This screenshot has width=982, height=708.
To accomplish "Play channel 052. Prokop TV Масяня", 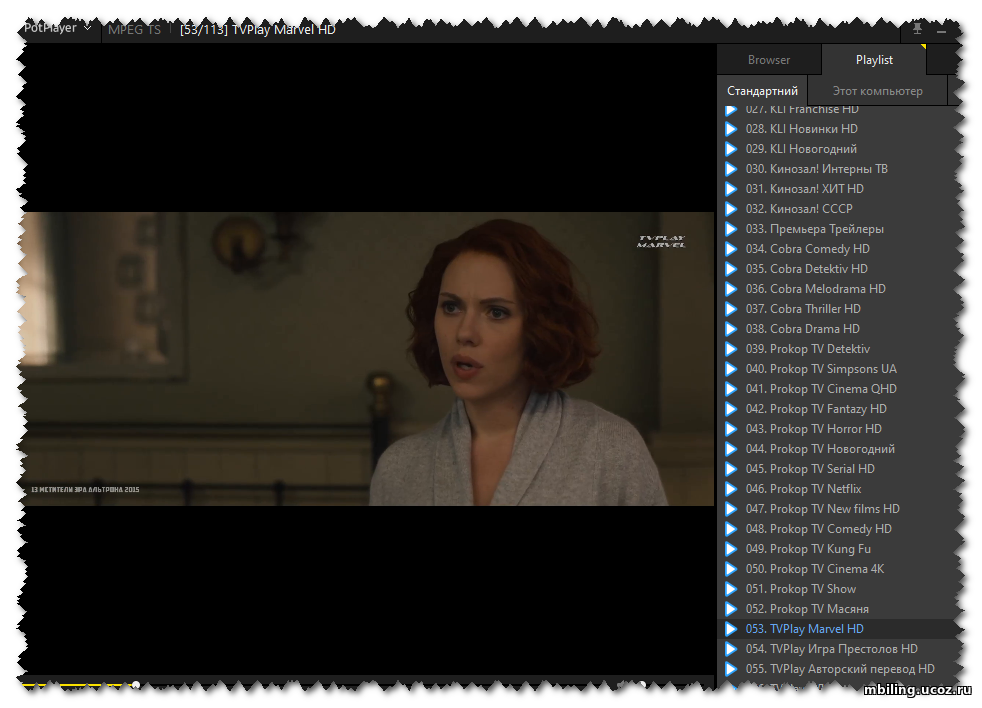I will (x=837, y=610).
